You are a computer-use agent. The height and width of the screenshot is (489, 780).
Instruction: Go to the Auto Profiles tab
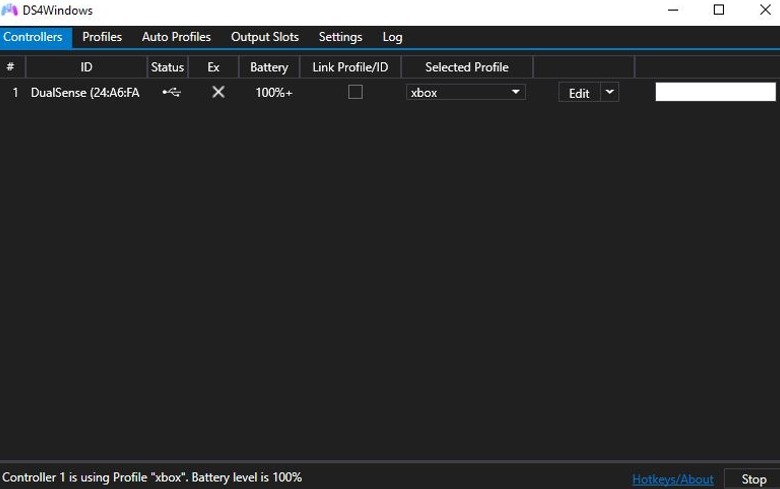(x=176, y=37)
